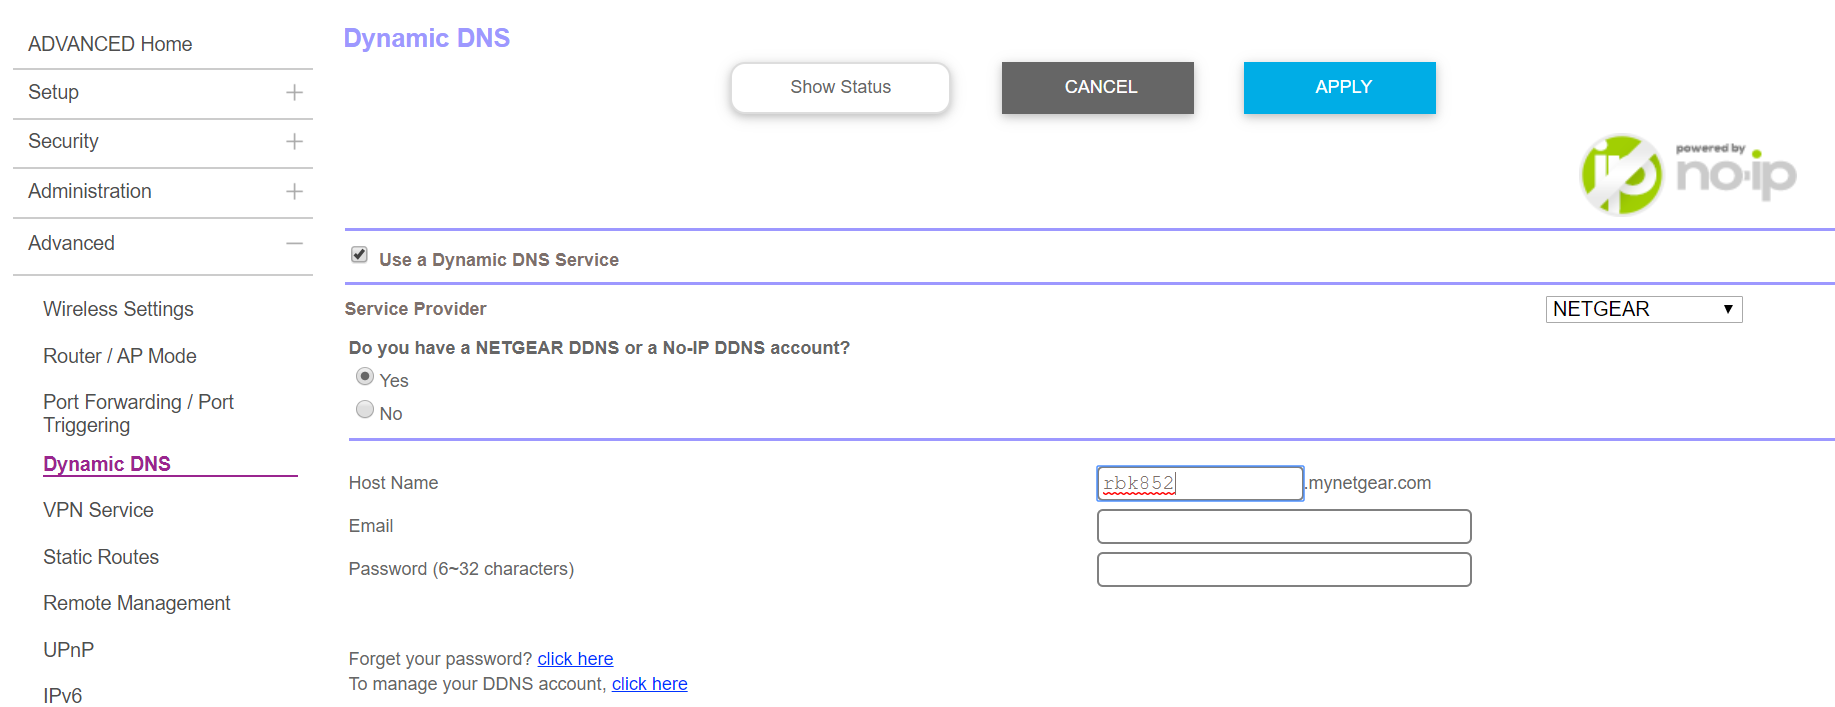Click forgot password click here link

[575, 659]
